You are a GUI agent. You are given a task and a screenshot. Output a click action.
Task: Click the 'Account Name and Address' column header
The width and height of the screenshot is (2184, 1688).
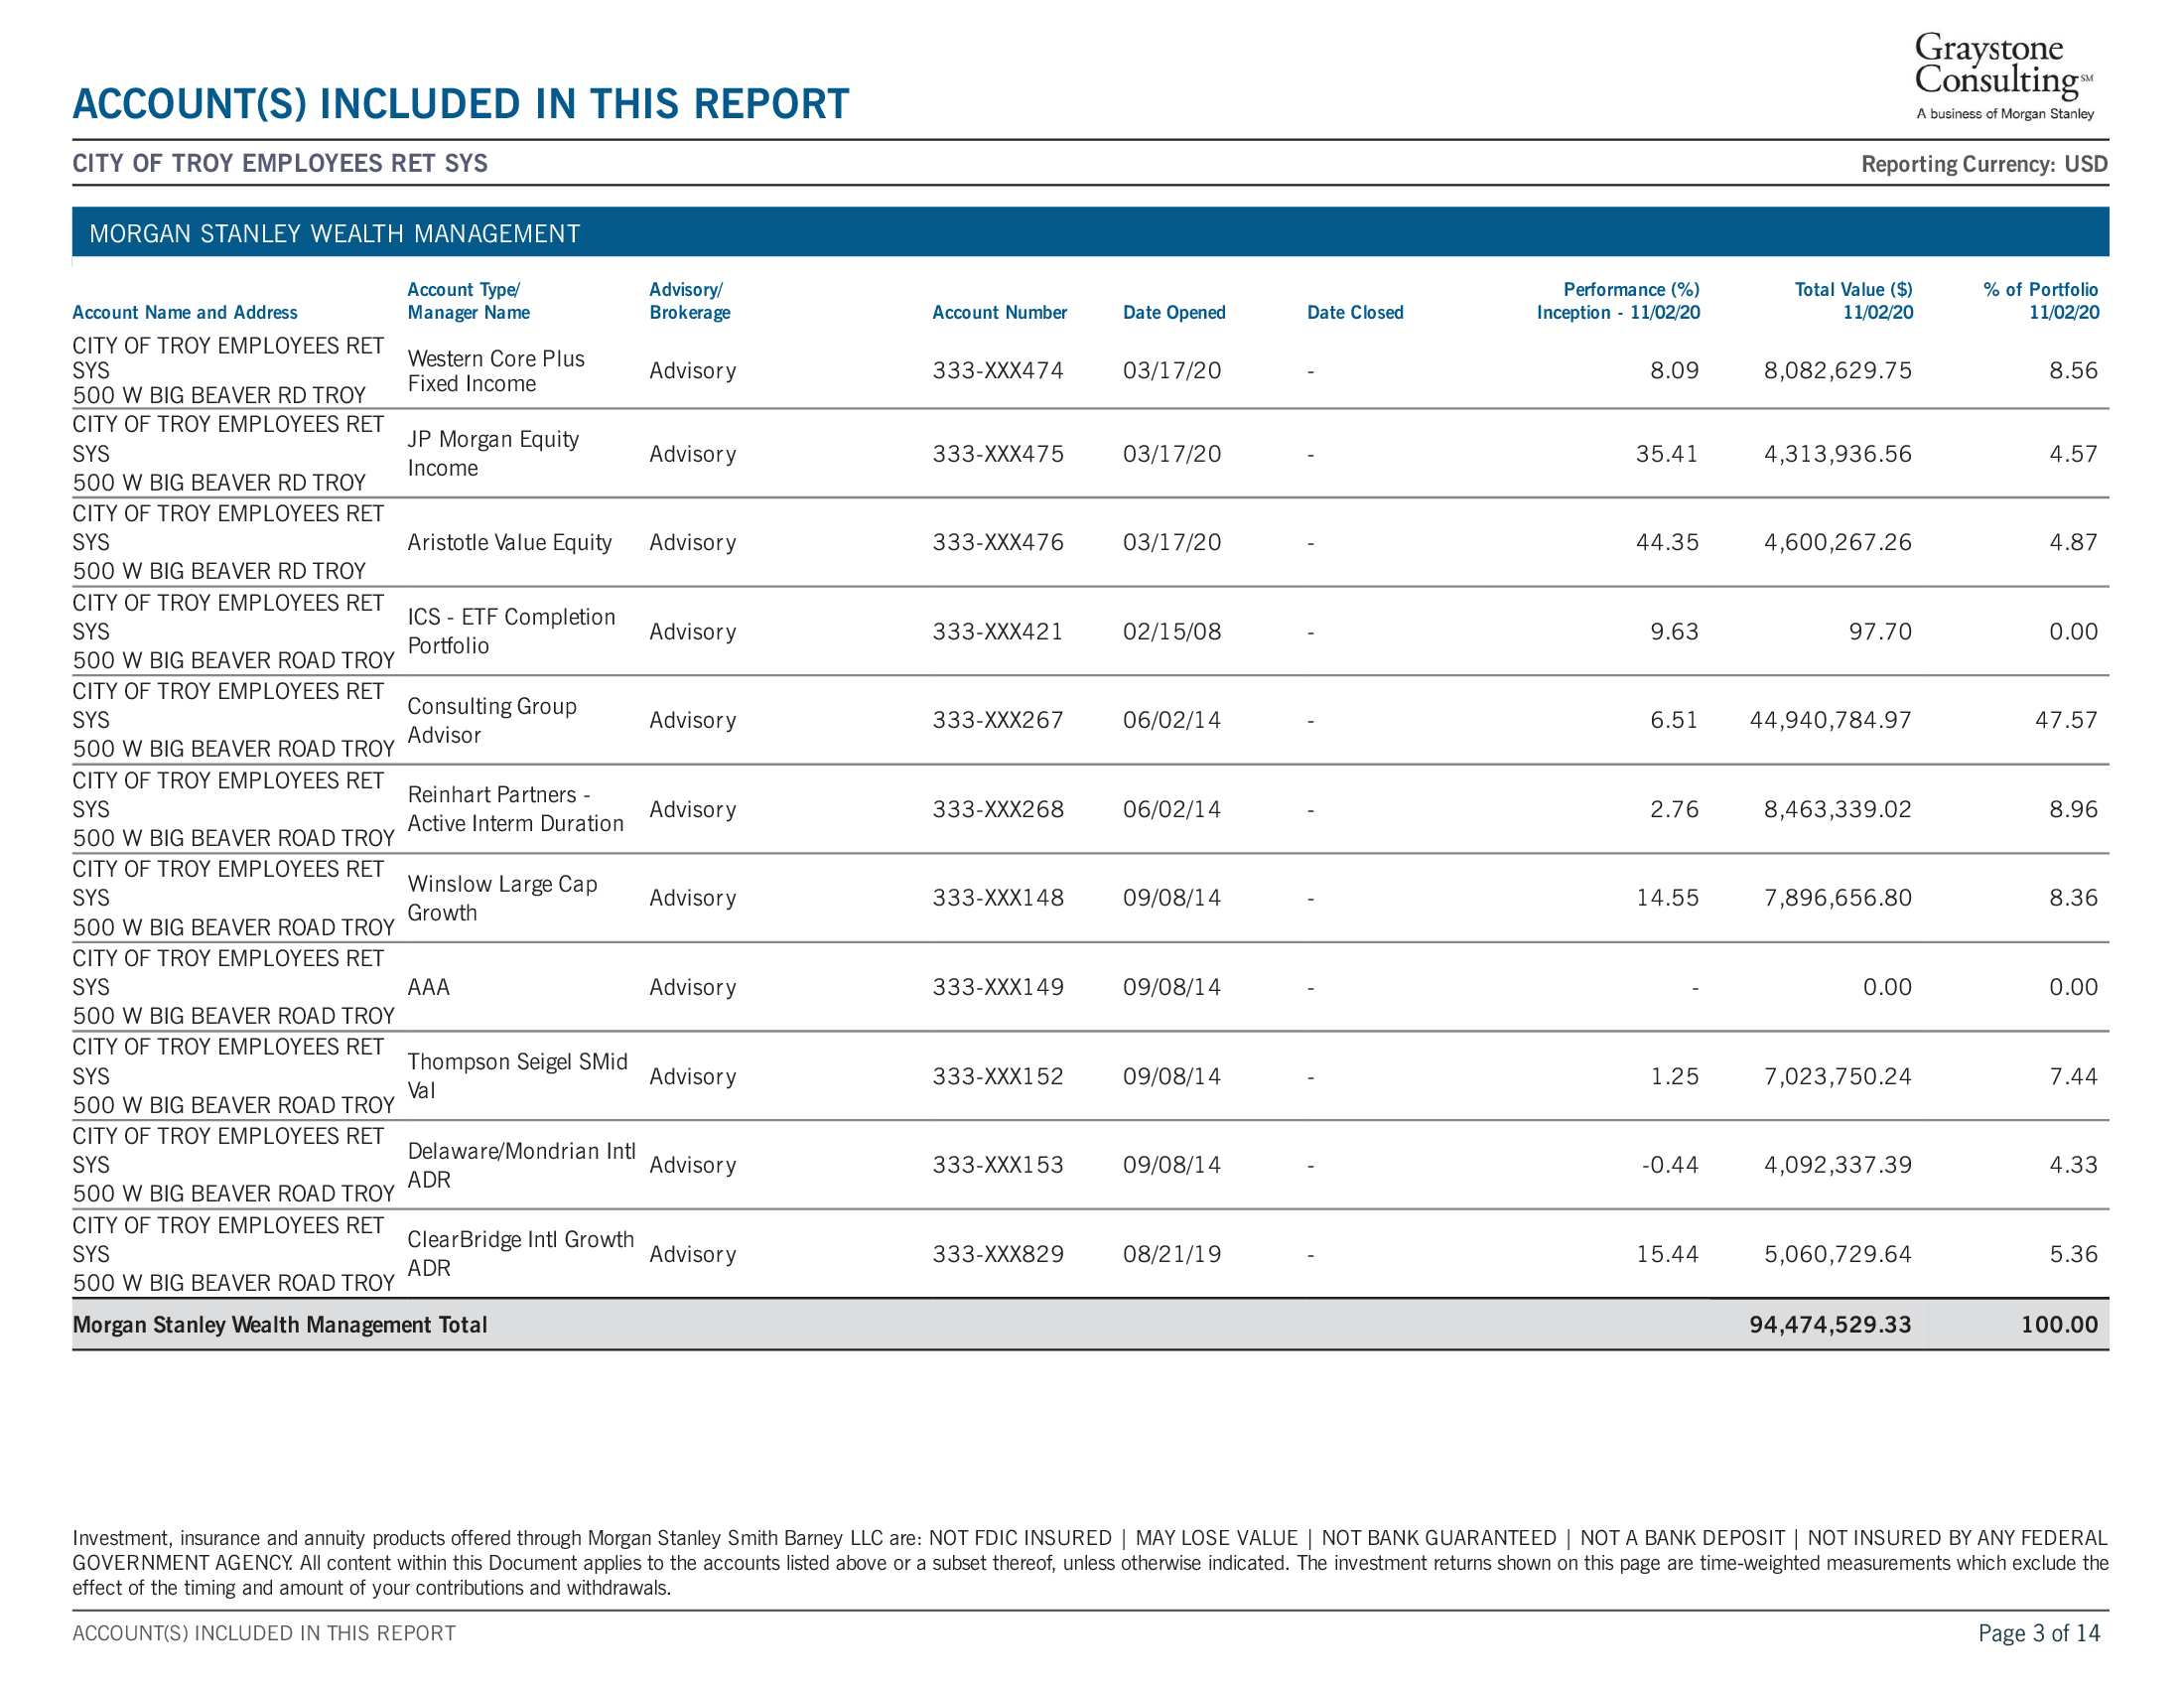coord(185,312)
